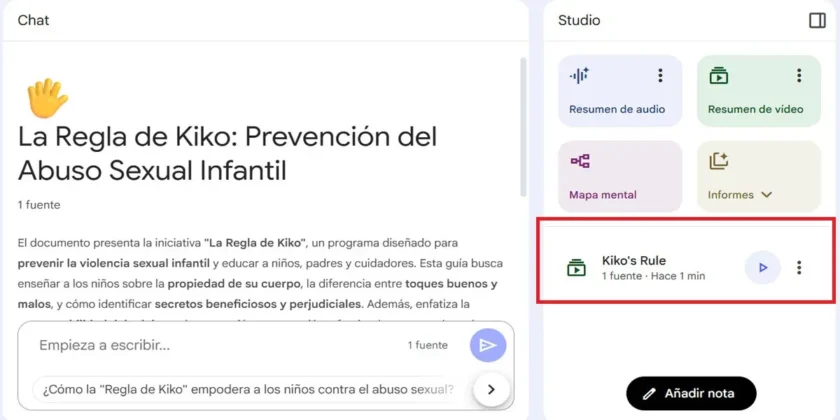Viewport: 840px width, 420px height.
Task: Click the chat panel vertical scrollbar
Action: [523, 127]
